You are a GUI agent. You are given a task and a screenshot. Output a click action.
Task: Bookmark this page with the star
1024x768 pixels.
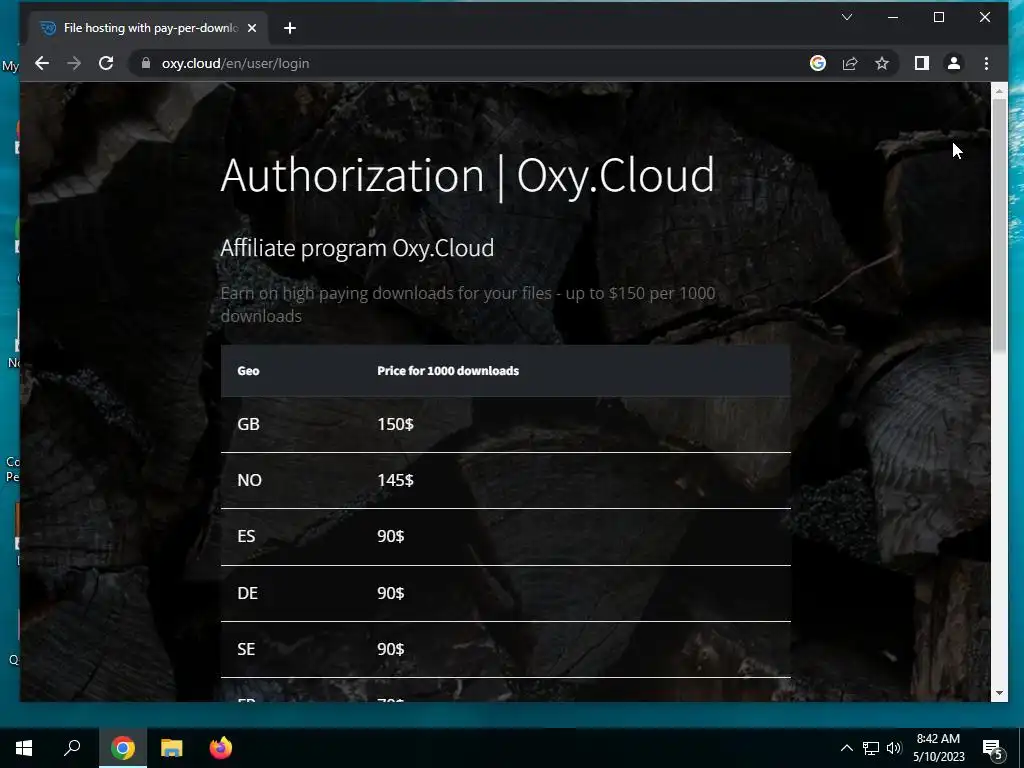pyautogui.click(x=882, y=63)
